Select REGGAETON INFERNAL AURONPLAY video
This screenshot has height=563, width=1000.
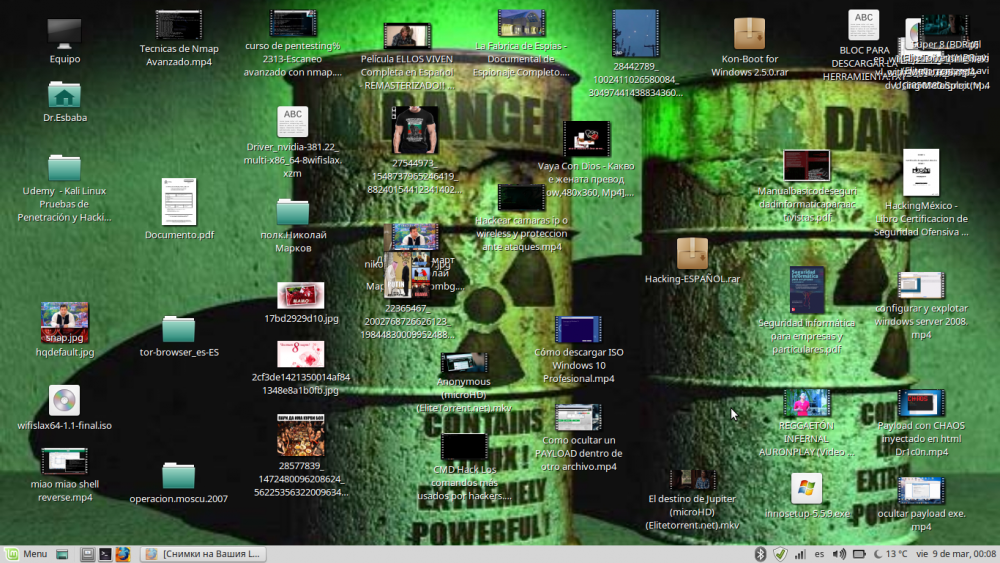[x=806, y=403]
